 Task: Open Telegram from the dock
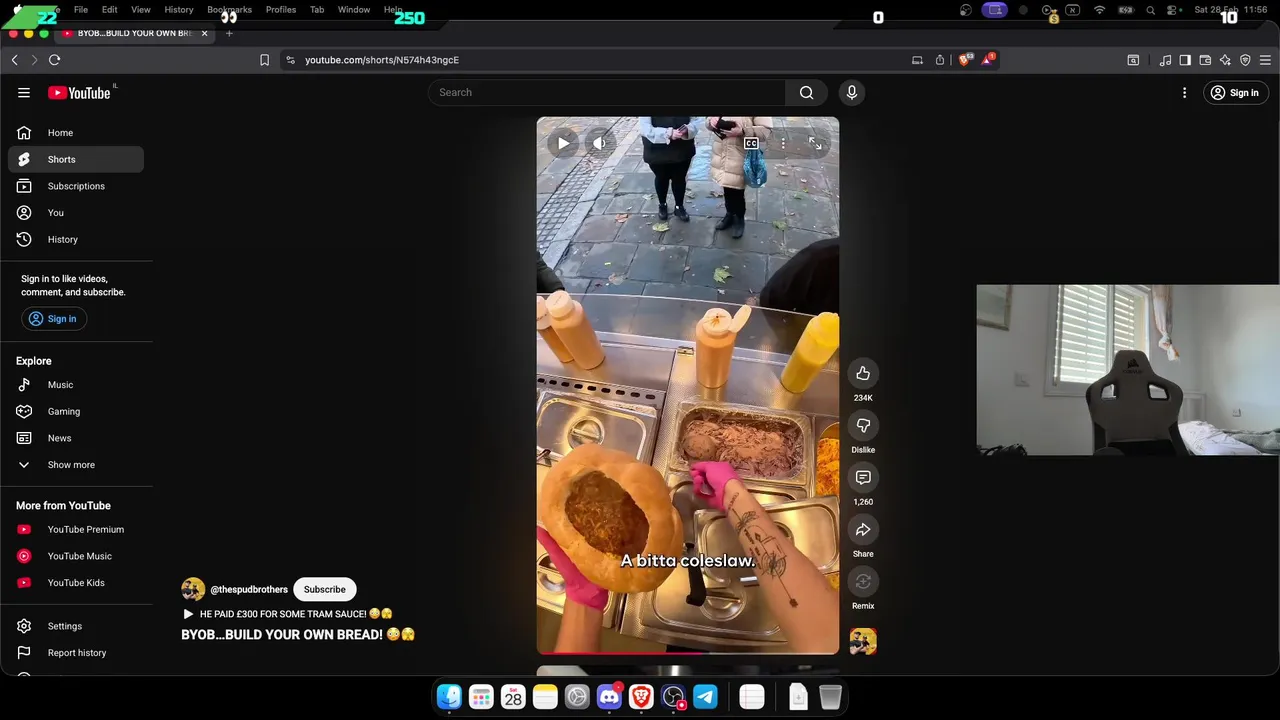coord(705,697)
